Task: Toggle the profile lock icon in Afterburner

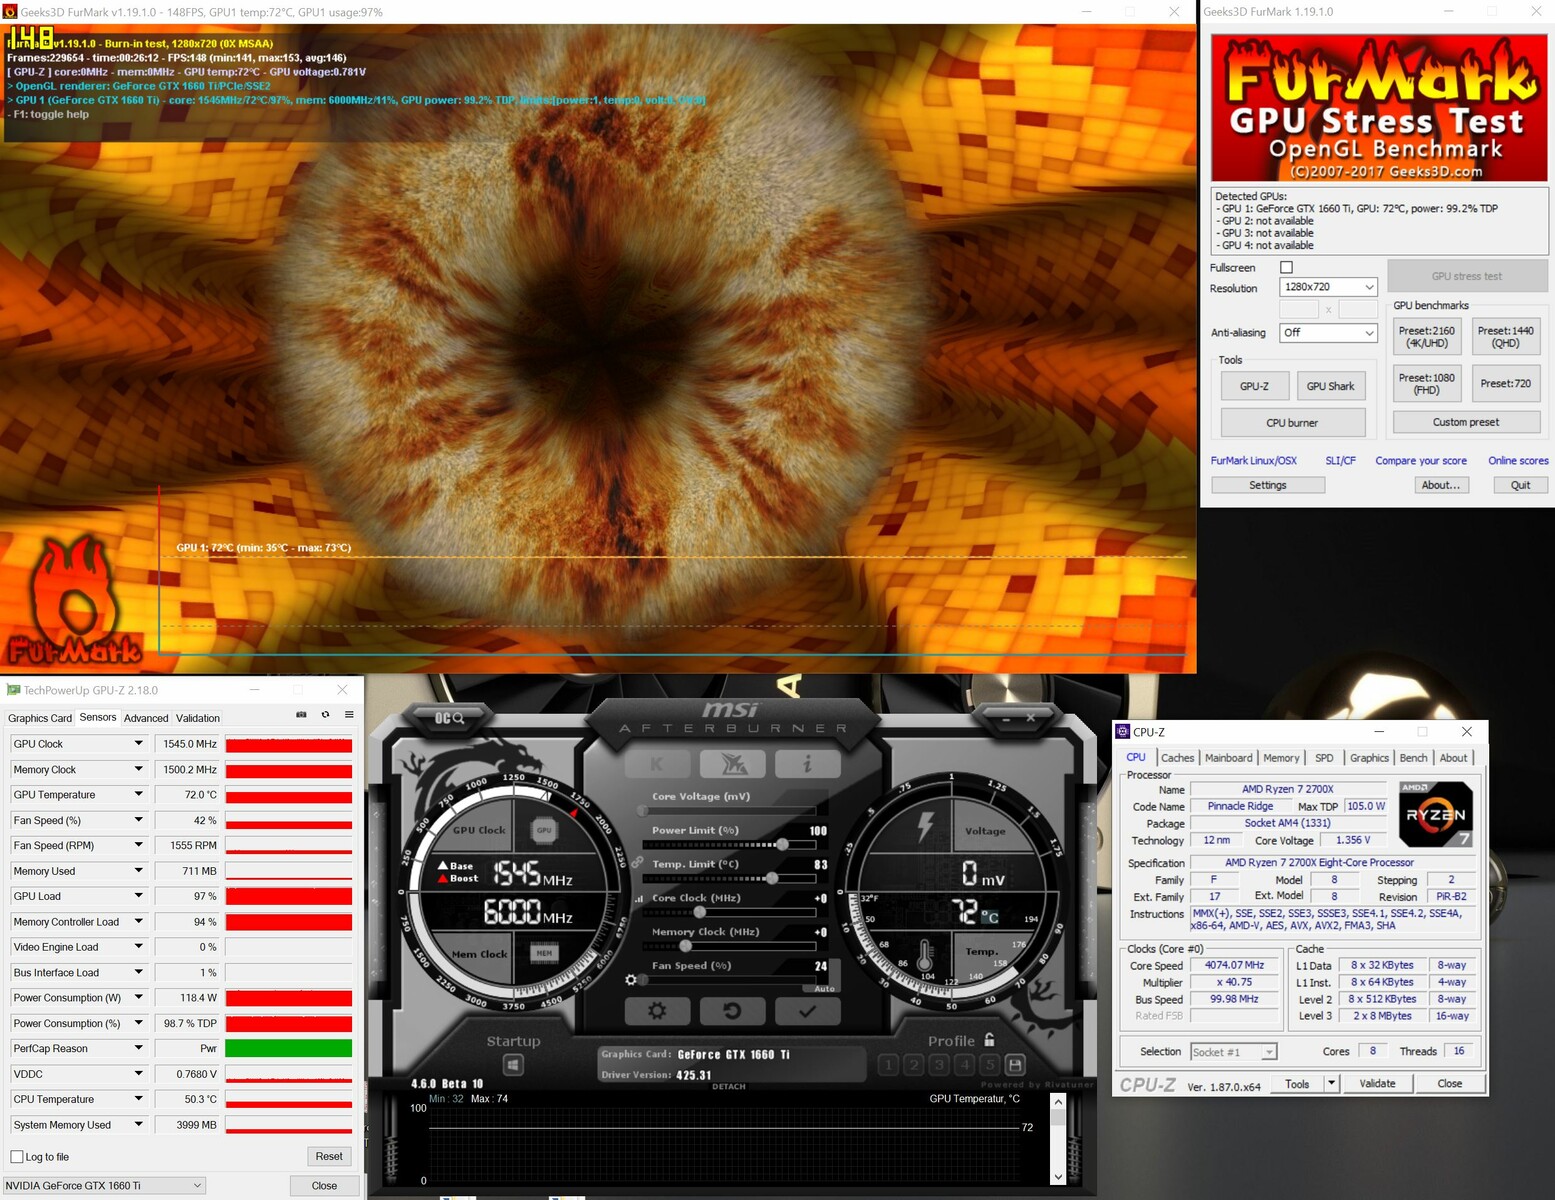Action: 989,1040
